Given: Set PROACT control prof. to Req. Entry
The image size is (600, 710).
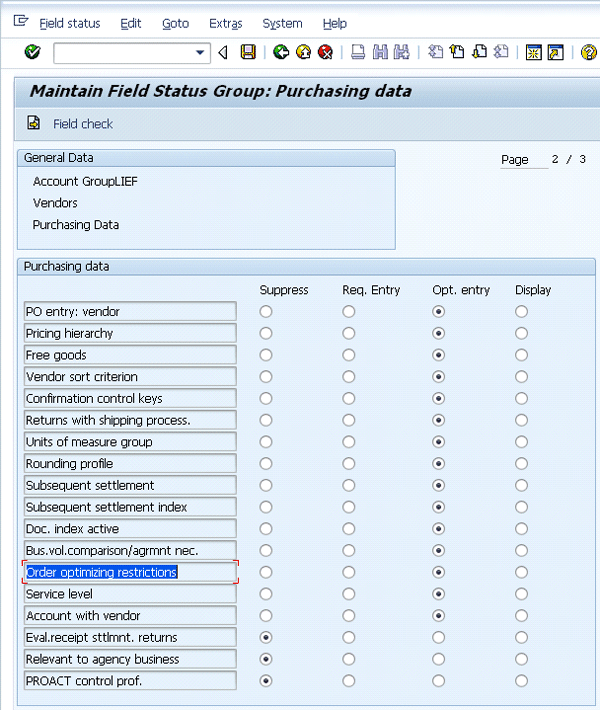Looking at the screenshot, I should tap(349, 681).
